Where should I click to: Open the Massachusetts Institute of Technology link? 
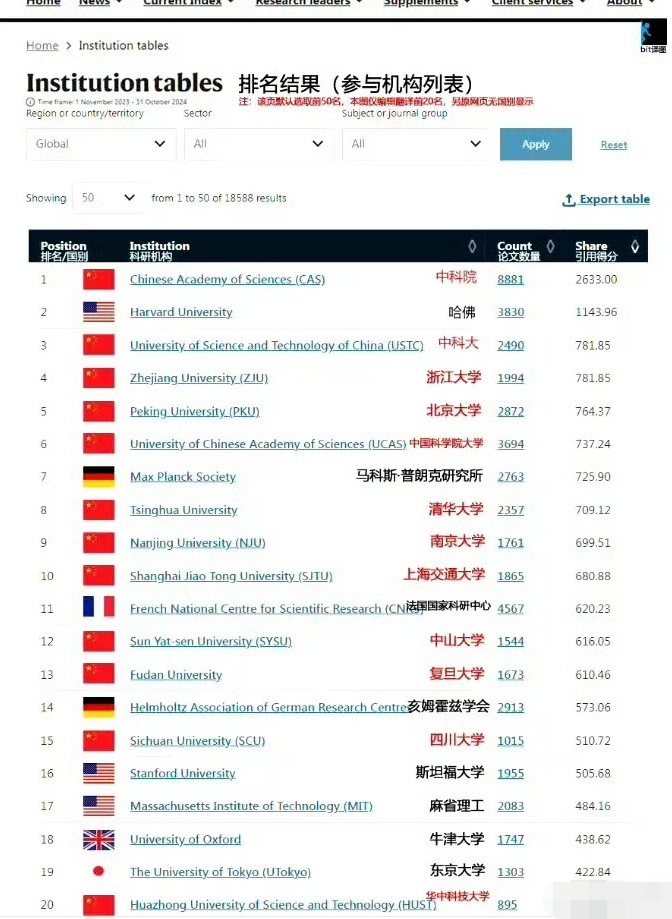[x=251, y=806]
